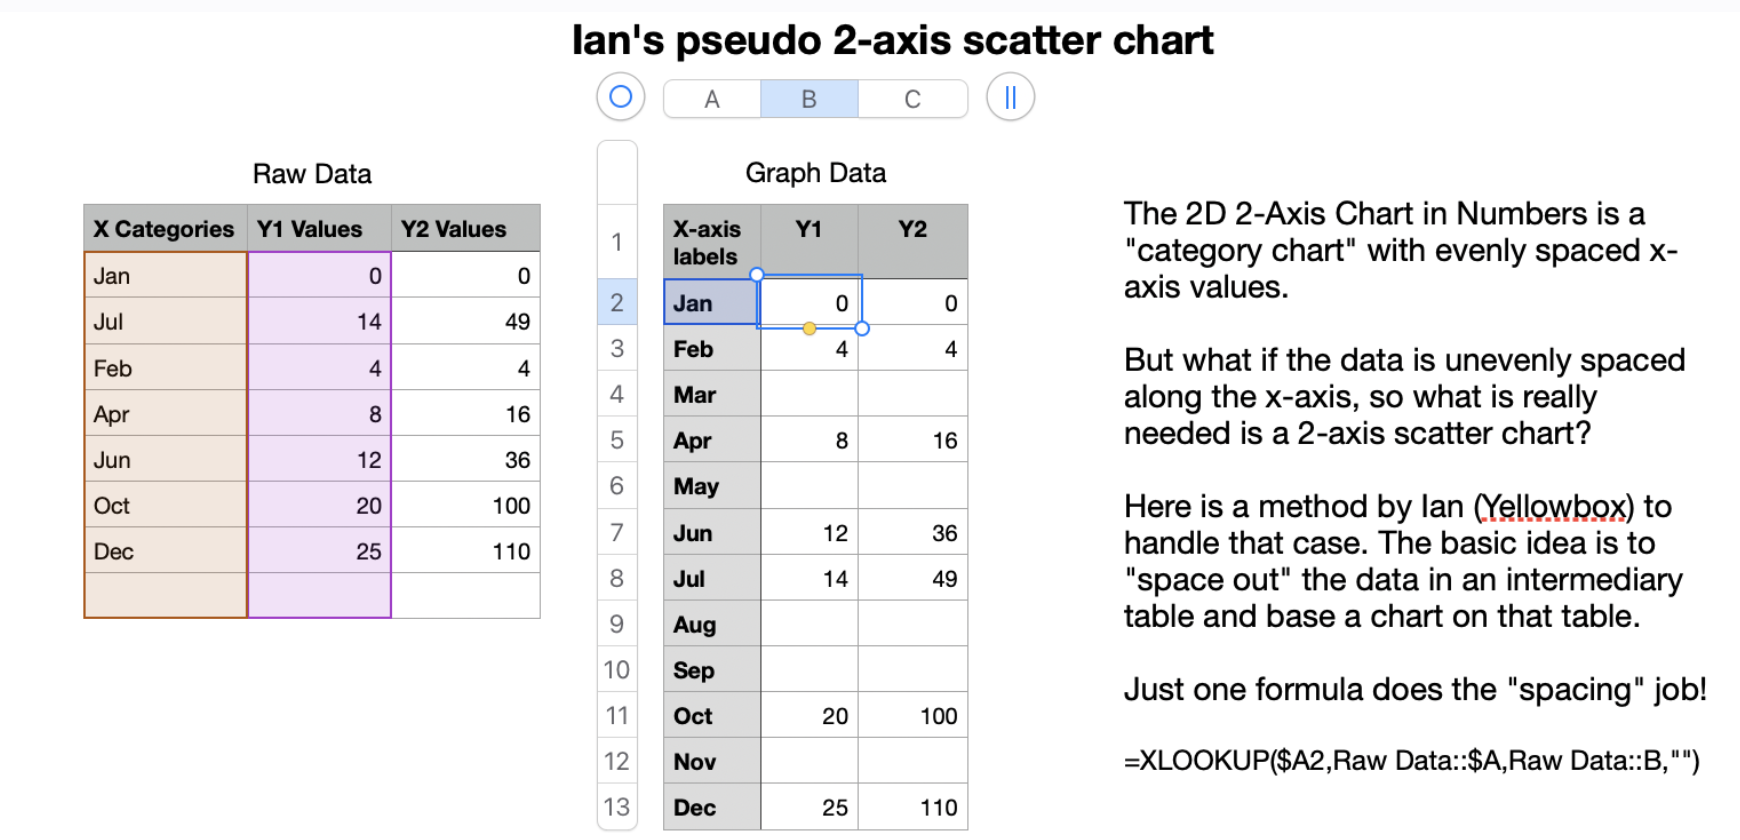1740x840 pixels.
Task: Click the empty Y1 cell beside Mar
Action: [810, 394]
